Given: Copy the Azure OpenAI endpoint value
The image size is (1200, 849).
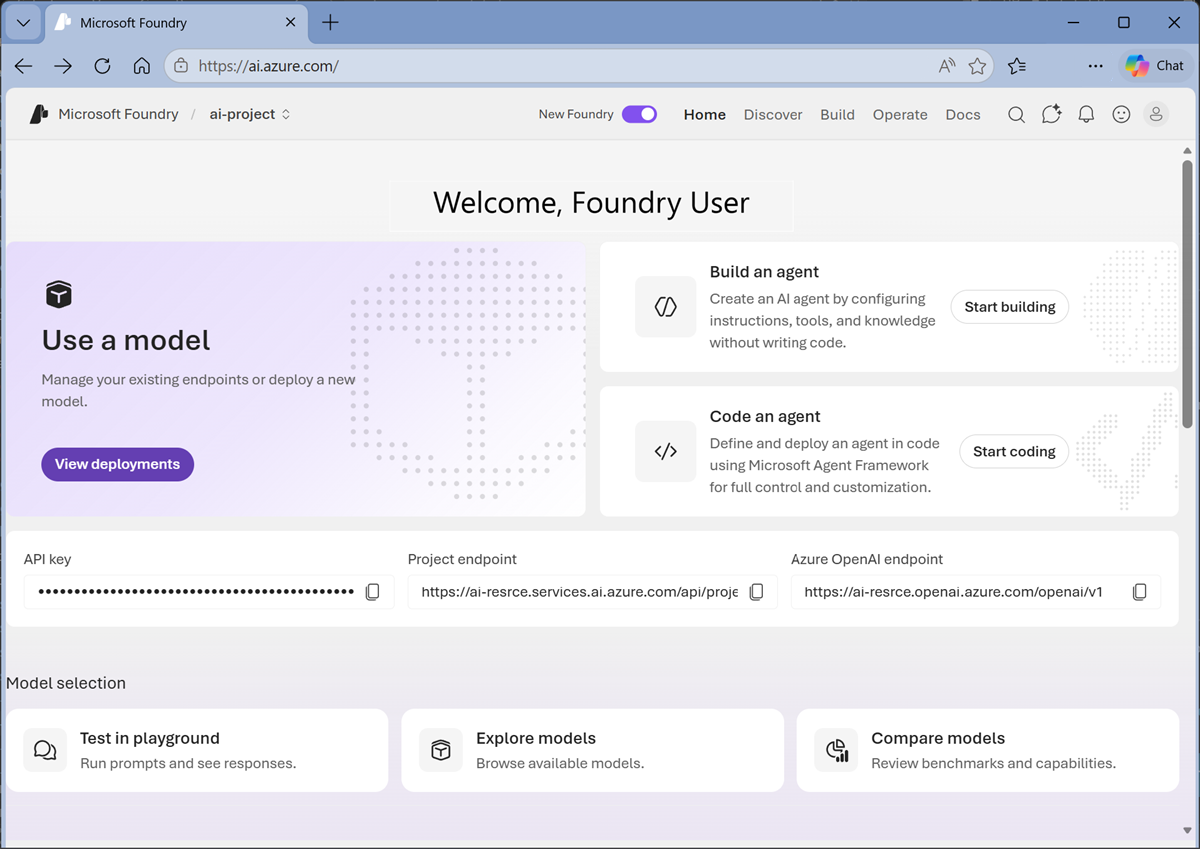Looking at the screenshot, I should tap(1140, 592).
